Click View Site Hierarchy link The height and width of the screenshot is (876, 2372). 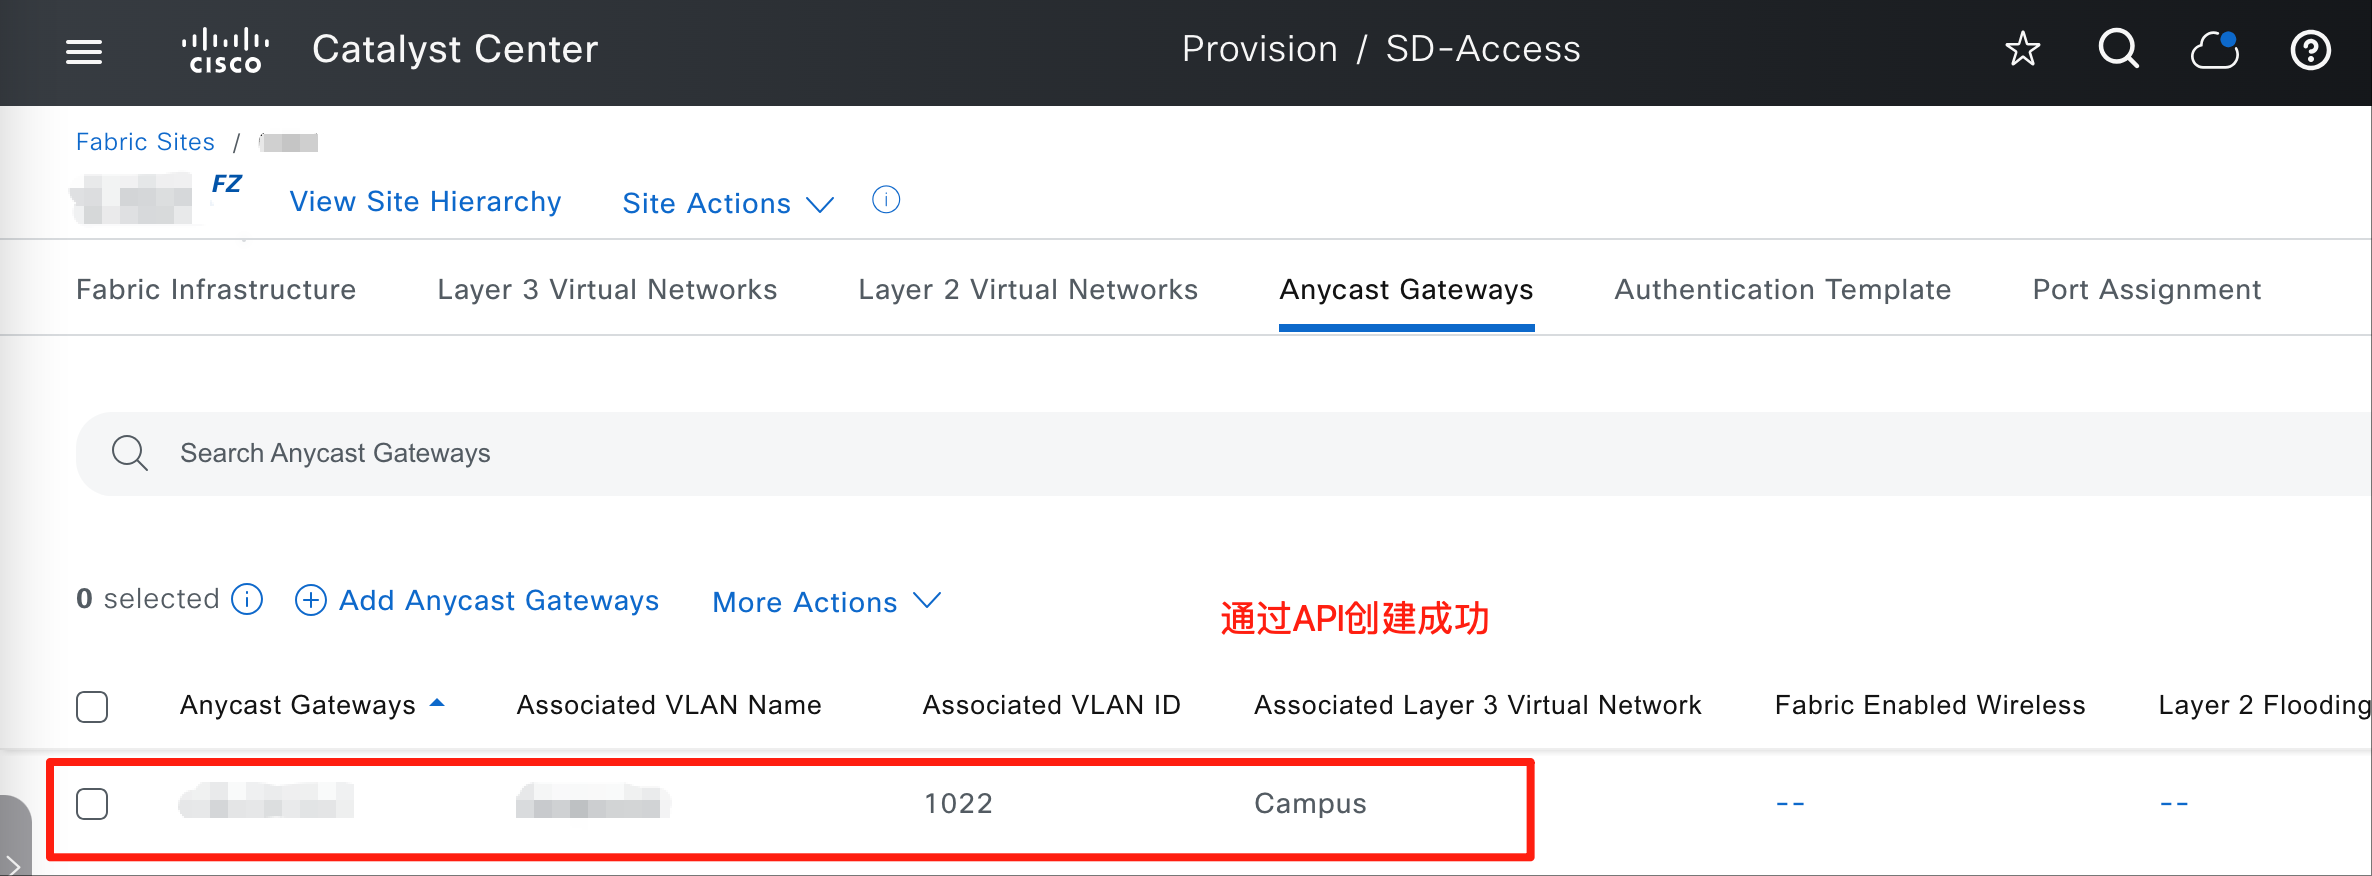coord(425,201)
